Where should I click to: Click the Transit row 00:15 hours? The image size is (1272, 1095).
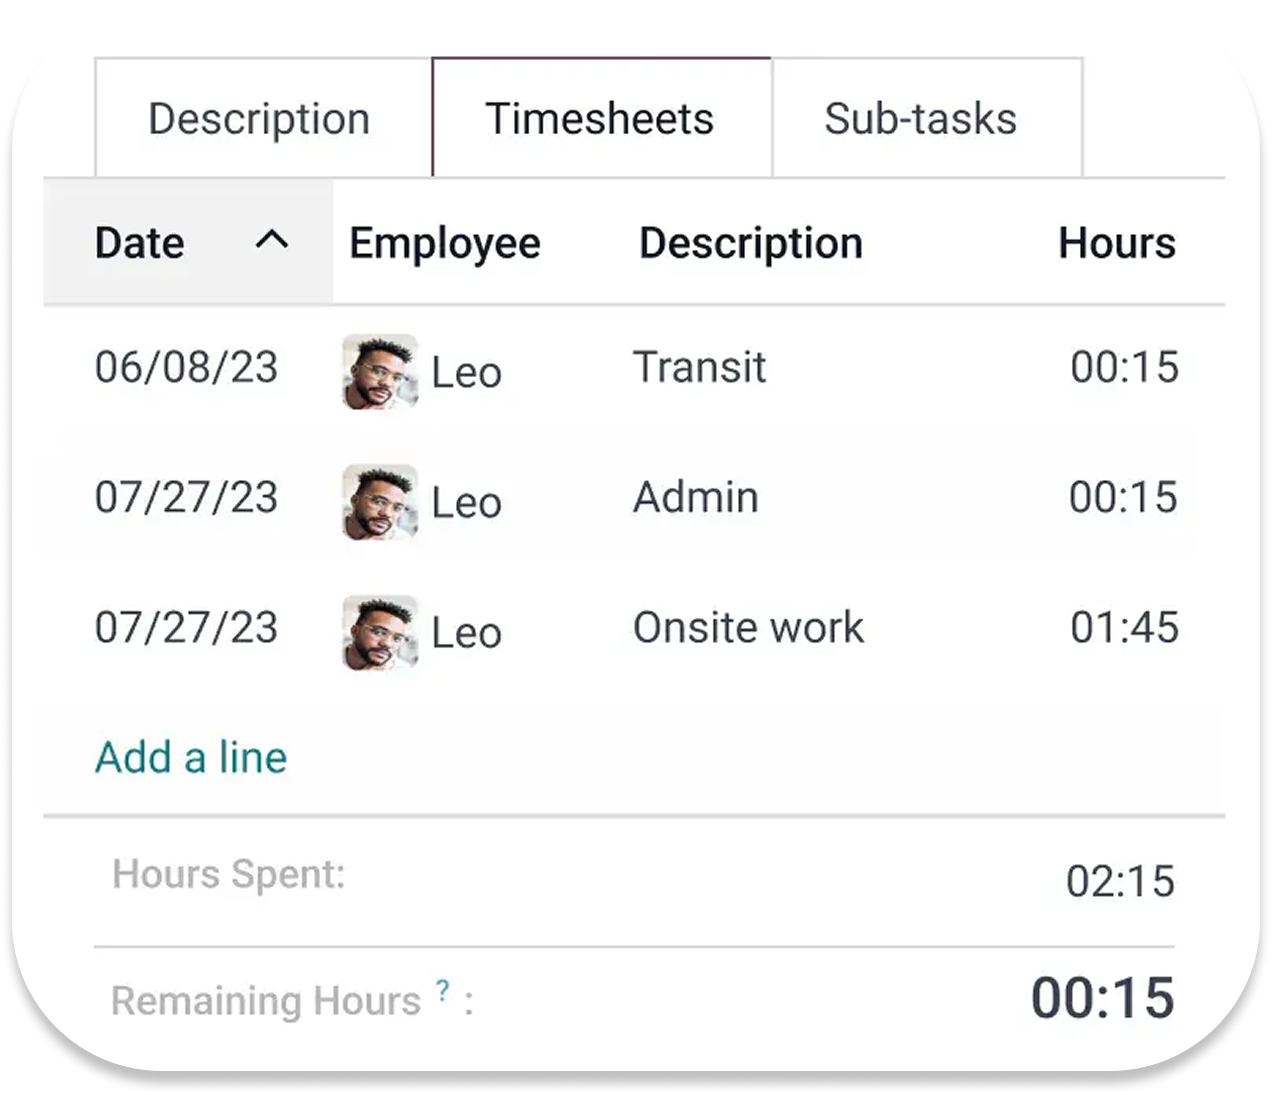1125,367
